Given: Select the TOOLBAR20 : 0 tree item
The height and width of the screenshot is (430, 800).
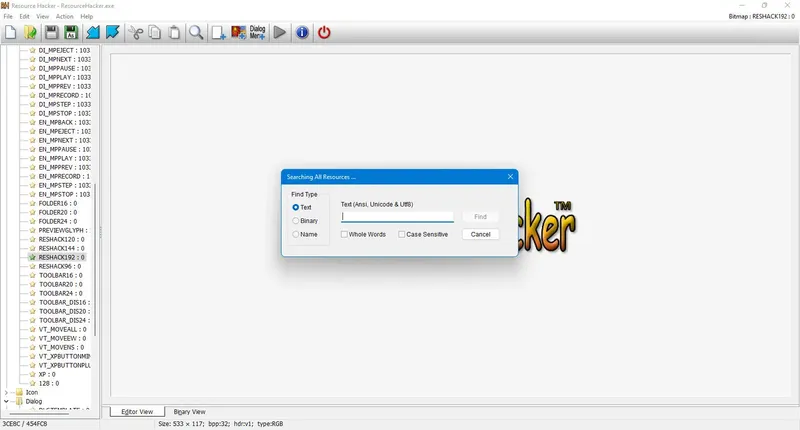Looking at the screenshot, I should click(x=61, y=285).
